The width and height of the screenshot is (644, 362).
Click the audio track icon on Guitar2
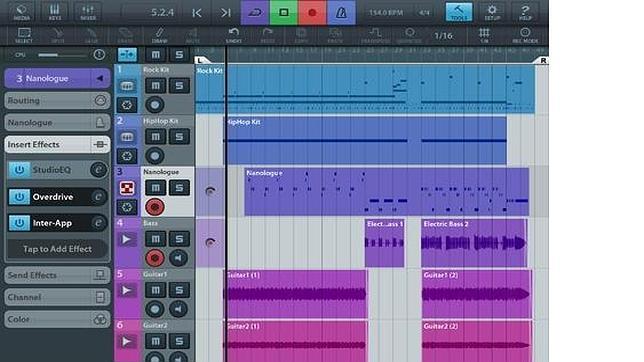(x=127, y=341)
